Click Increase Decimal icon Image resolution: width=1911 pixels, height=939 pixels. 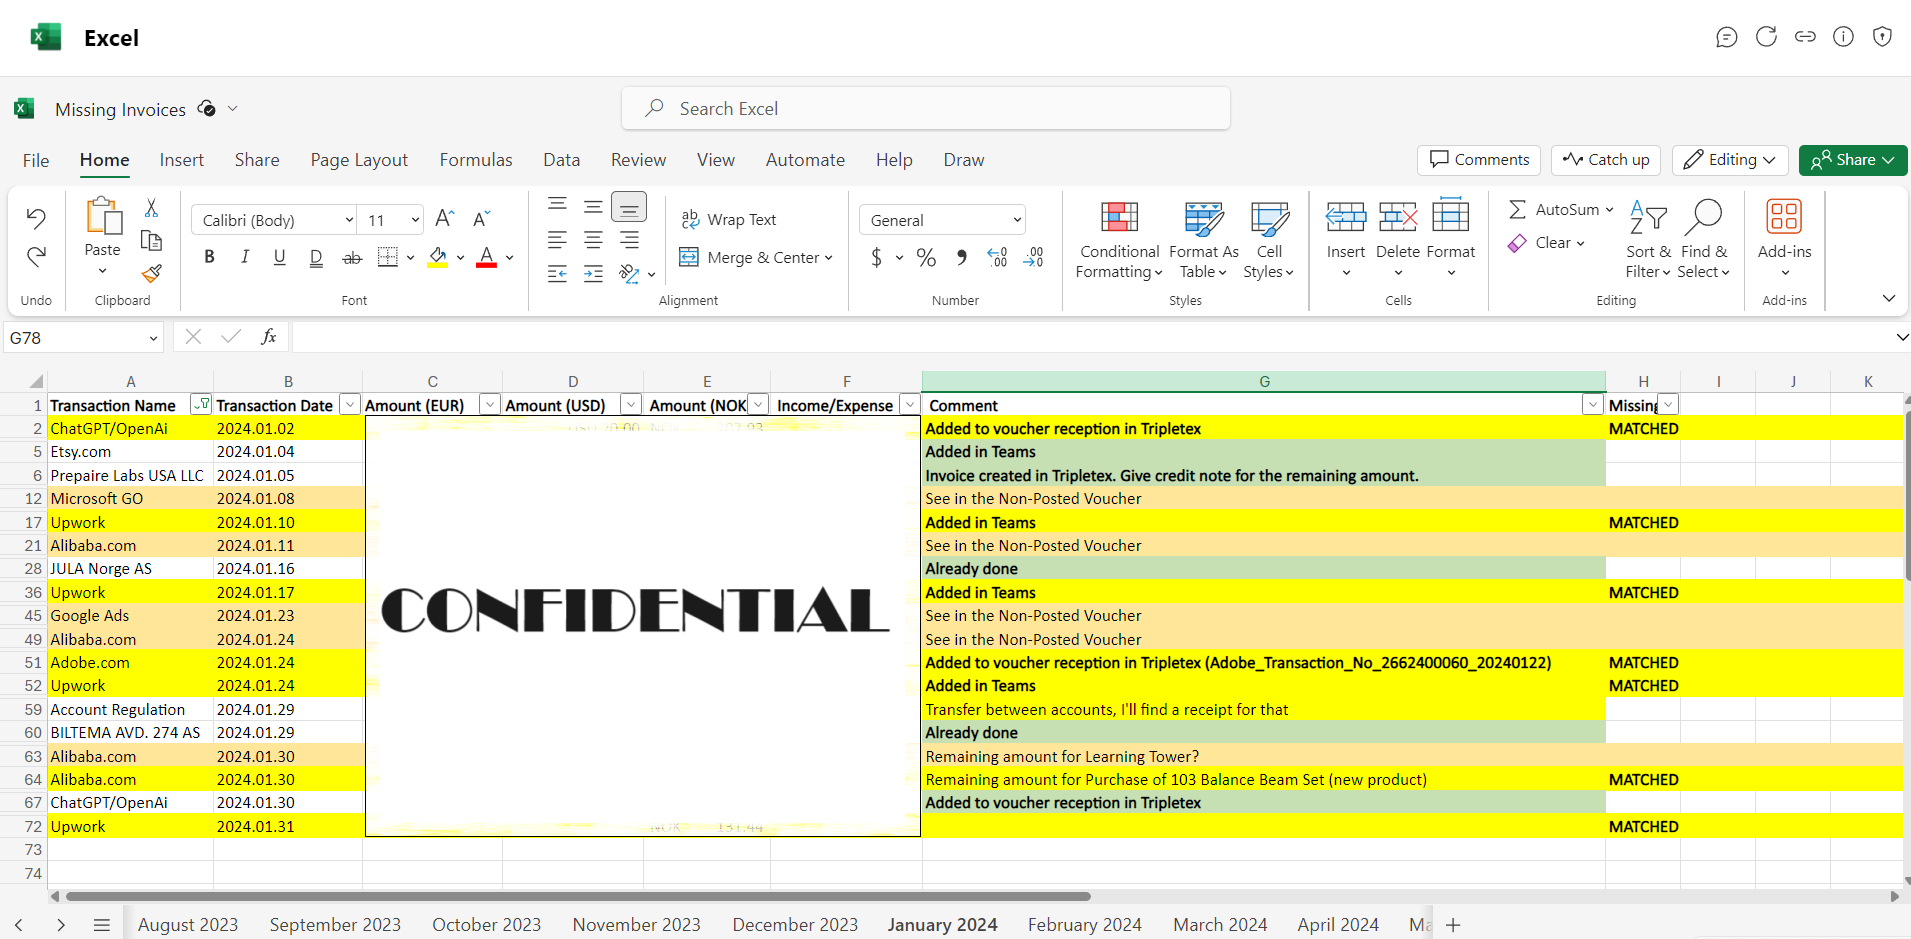(x=997, y=258)
